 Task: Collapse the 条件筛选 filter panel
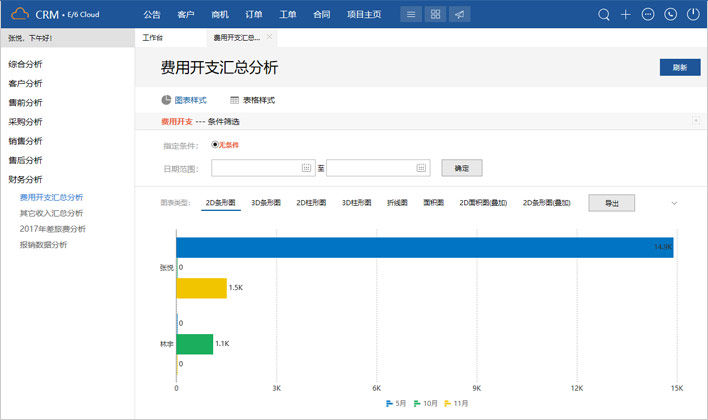pyautogui.click(x=695, y=121)
